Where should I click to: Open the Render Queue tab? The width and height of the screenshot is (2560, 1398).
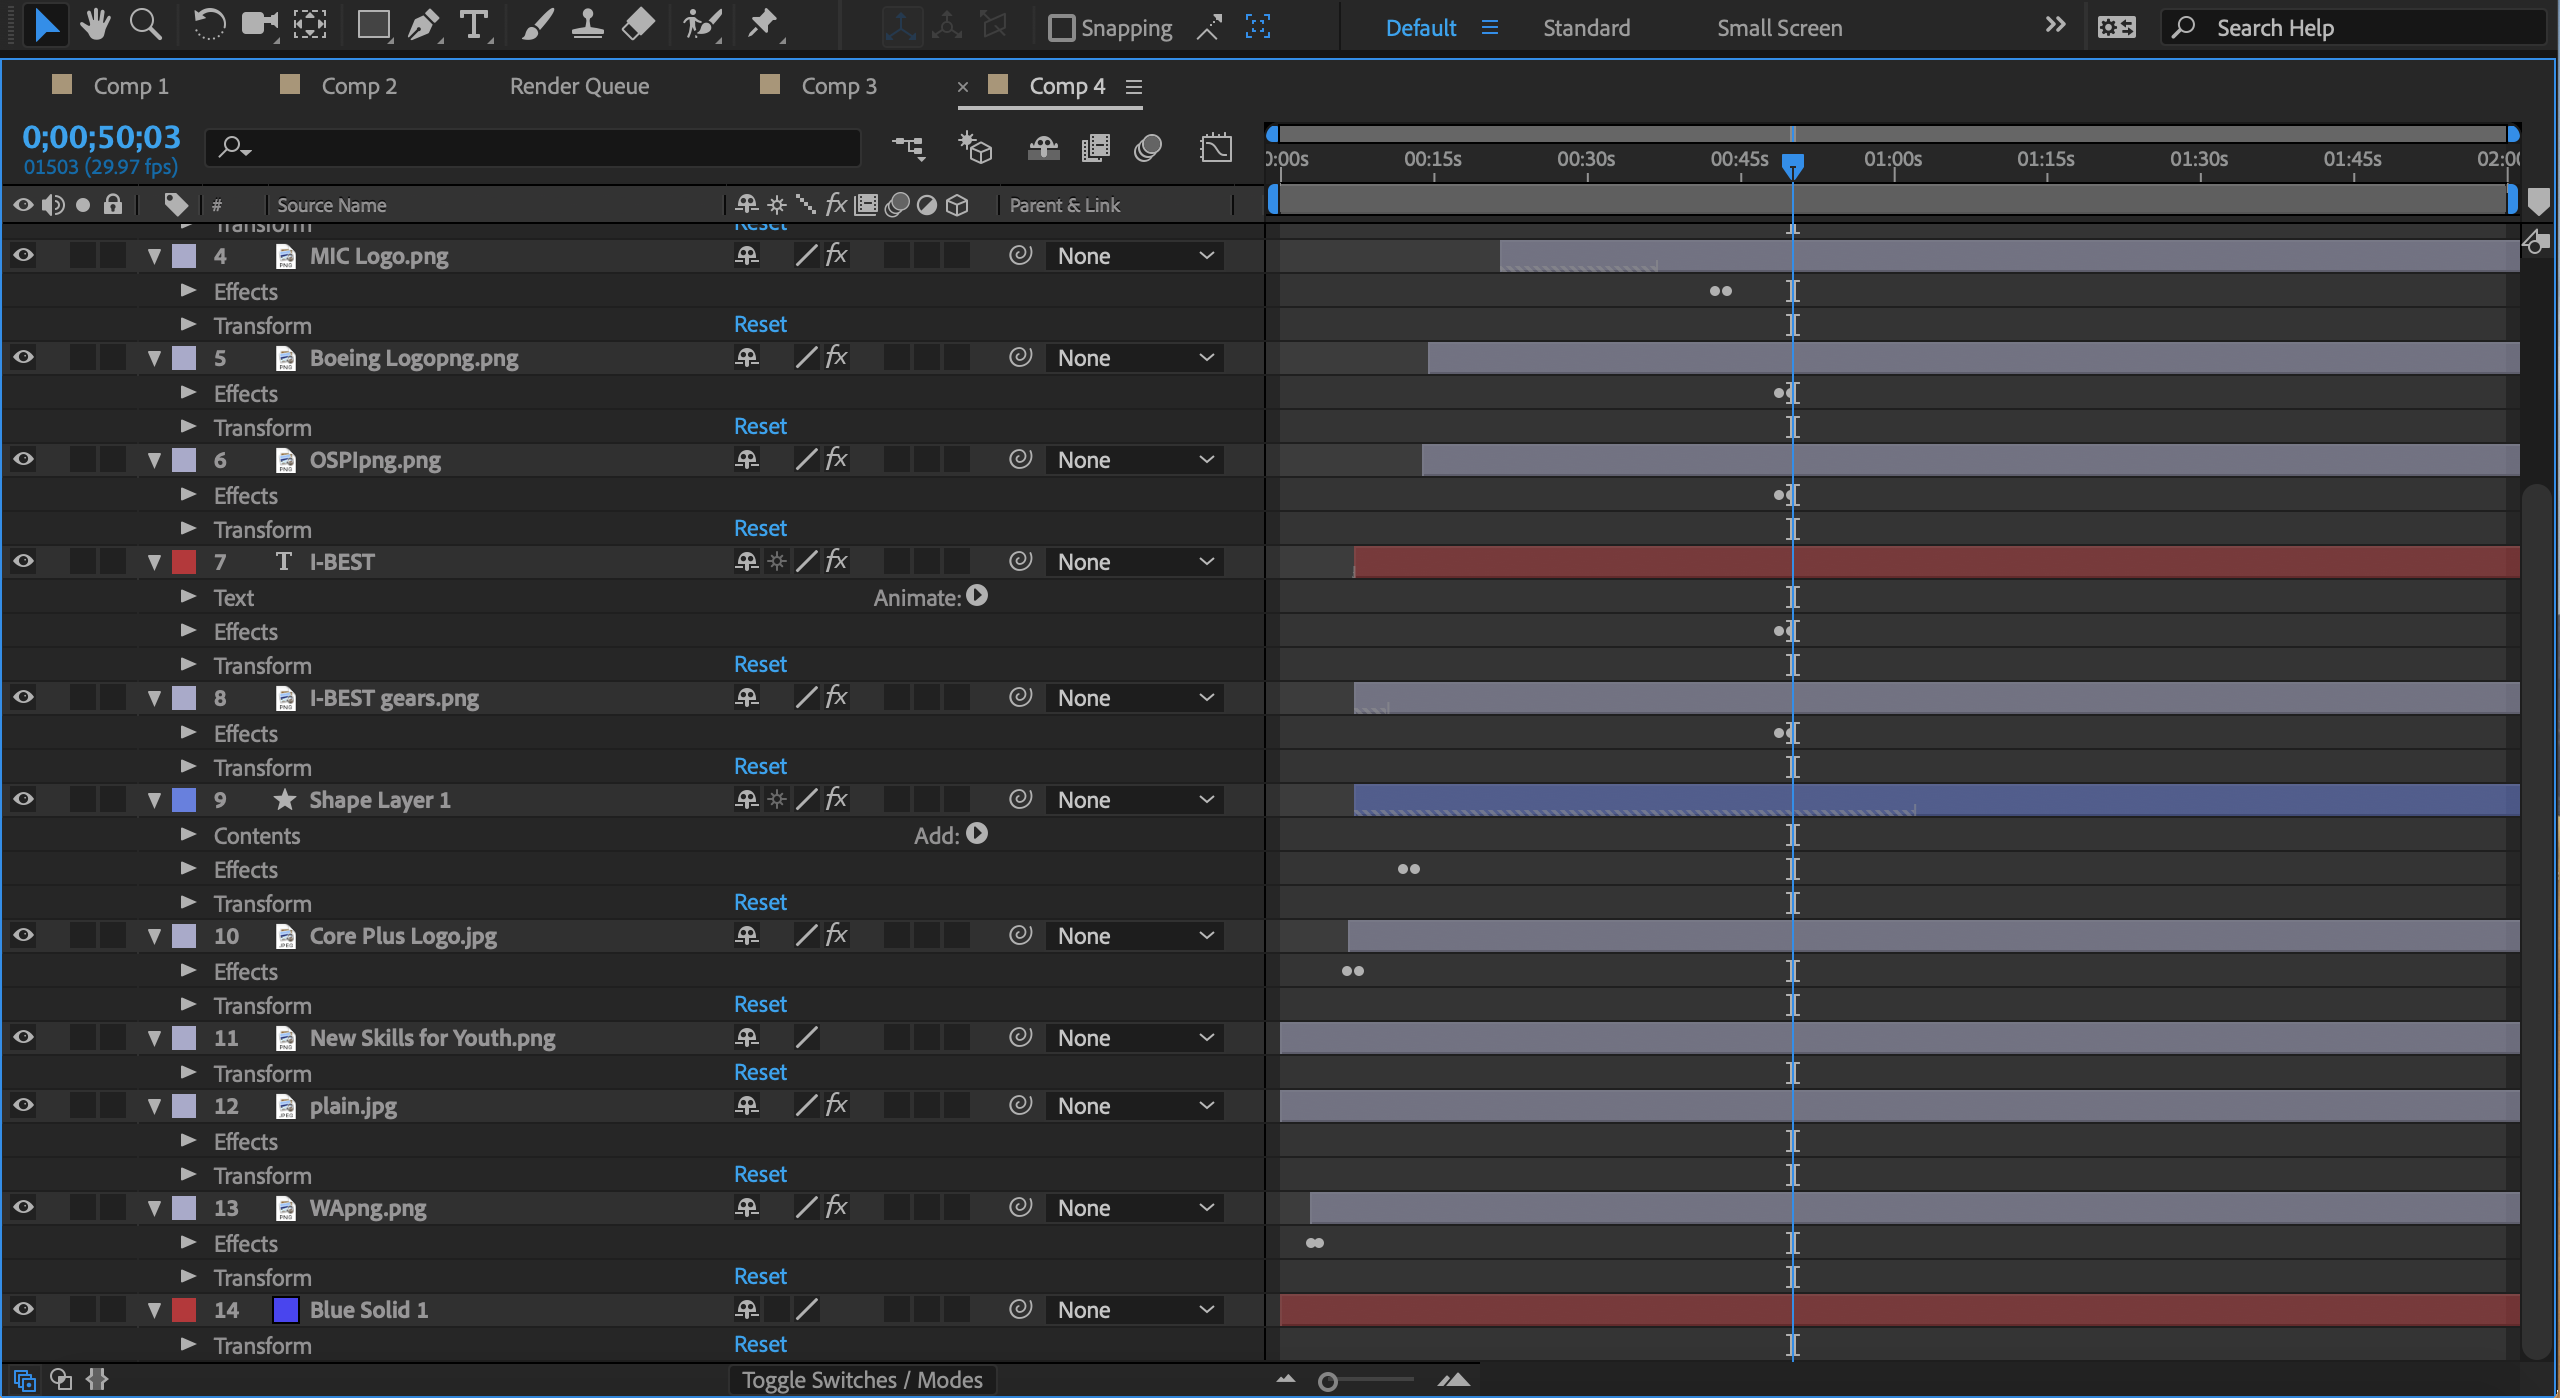(x=579, y=86)
